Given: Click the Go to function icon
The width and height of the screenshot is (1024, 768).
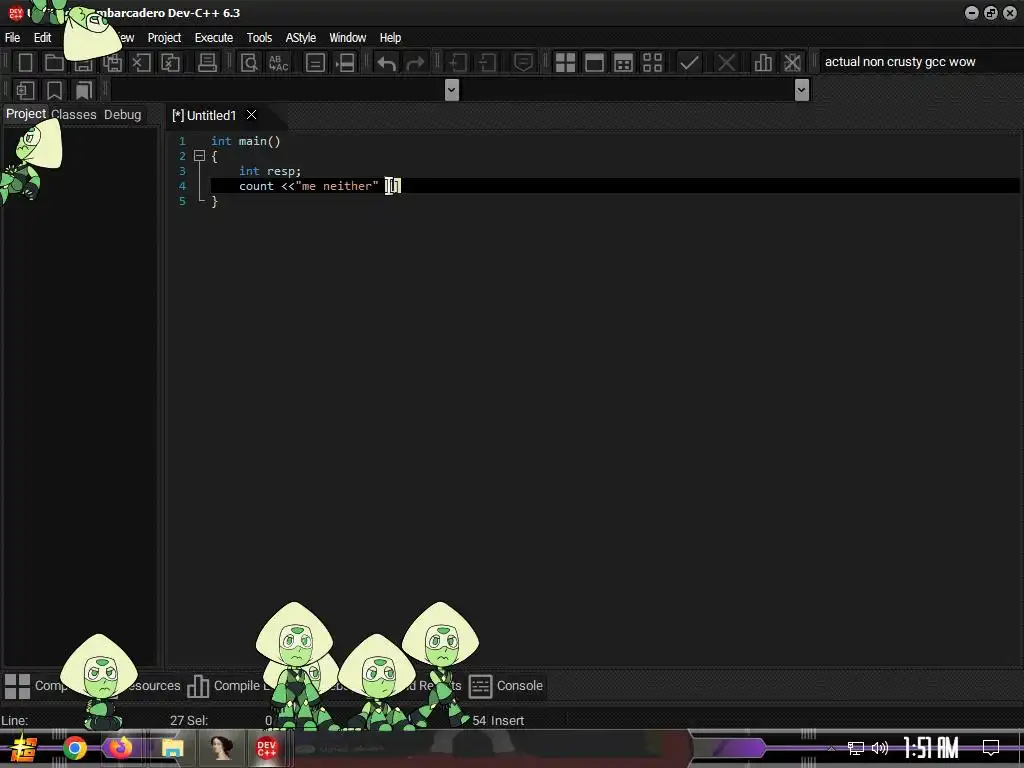Looking at the screenshot, I should [315, 63].
